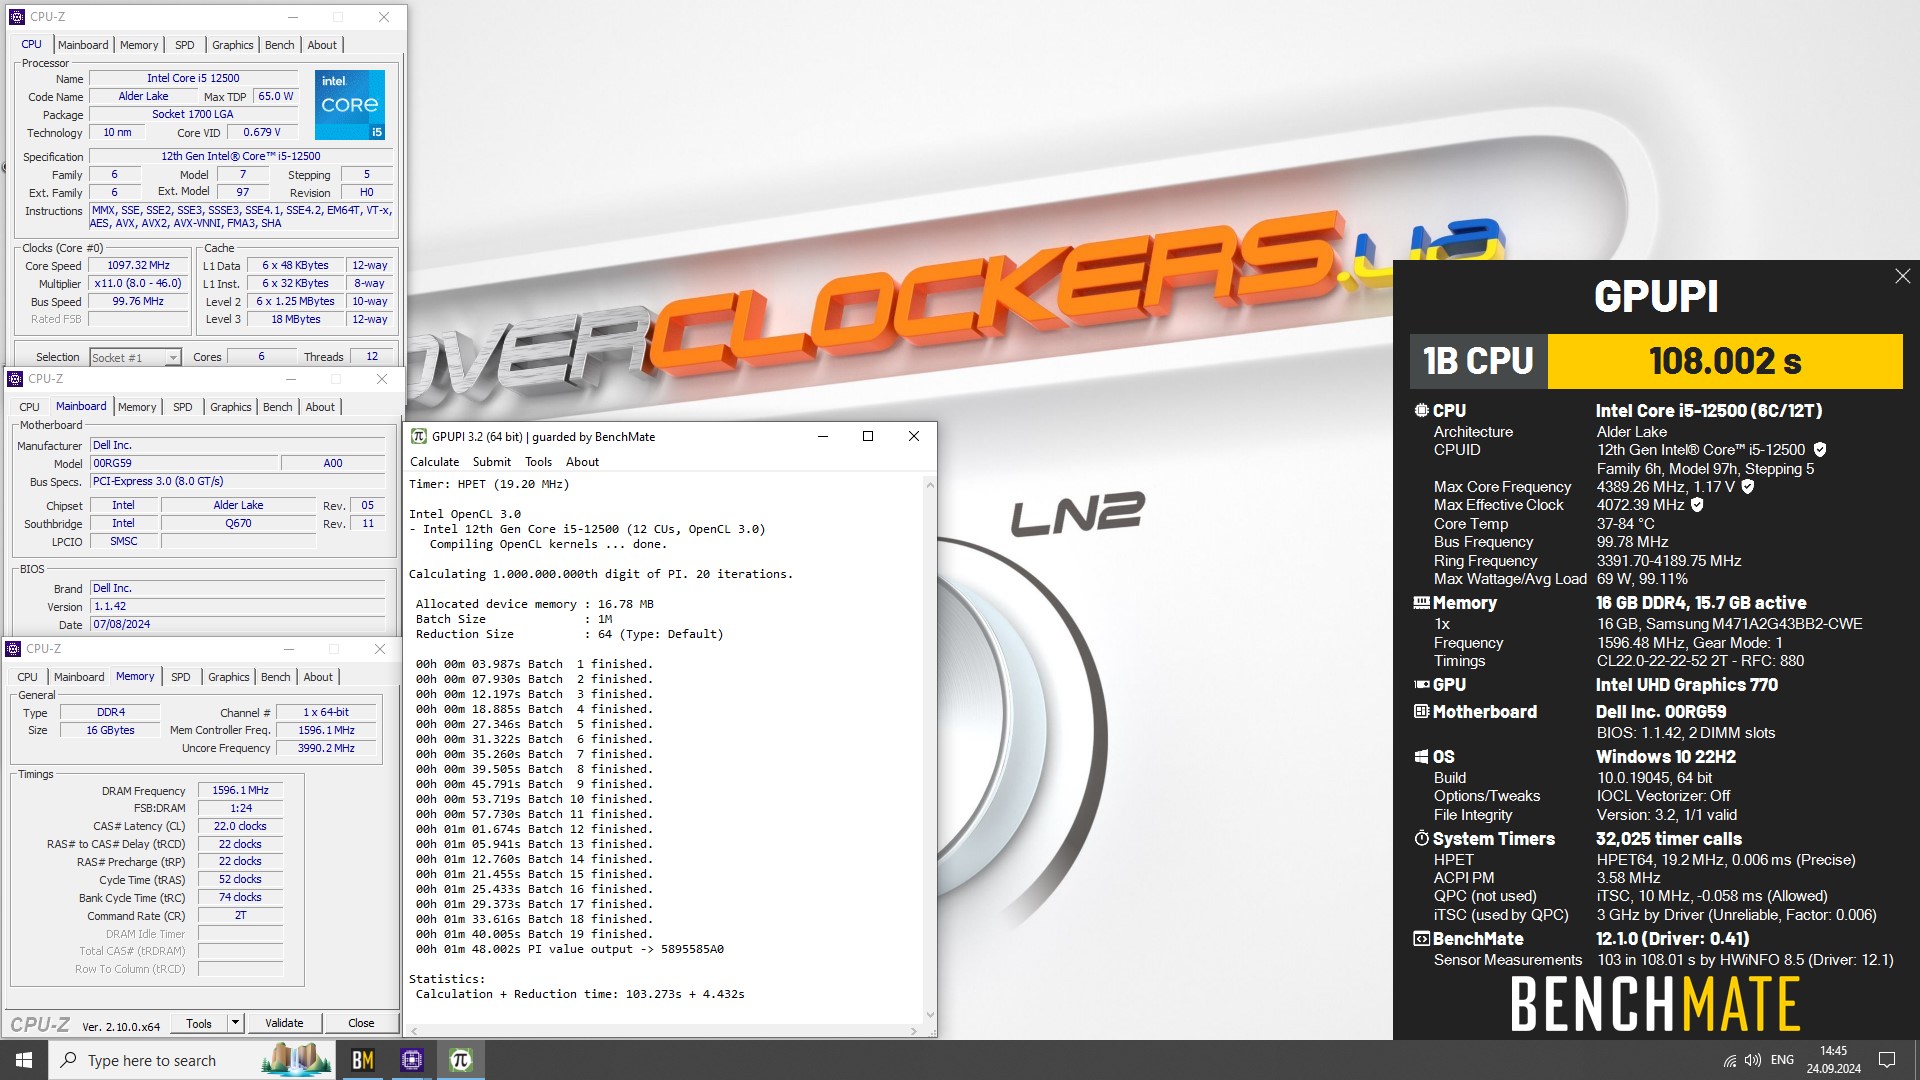This screenshot has width=1920, height=1080.
Task: Click the GPUPI taskbar icon
Action: (461, 1060)
